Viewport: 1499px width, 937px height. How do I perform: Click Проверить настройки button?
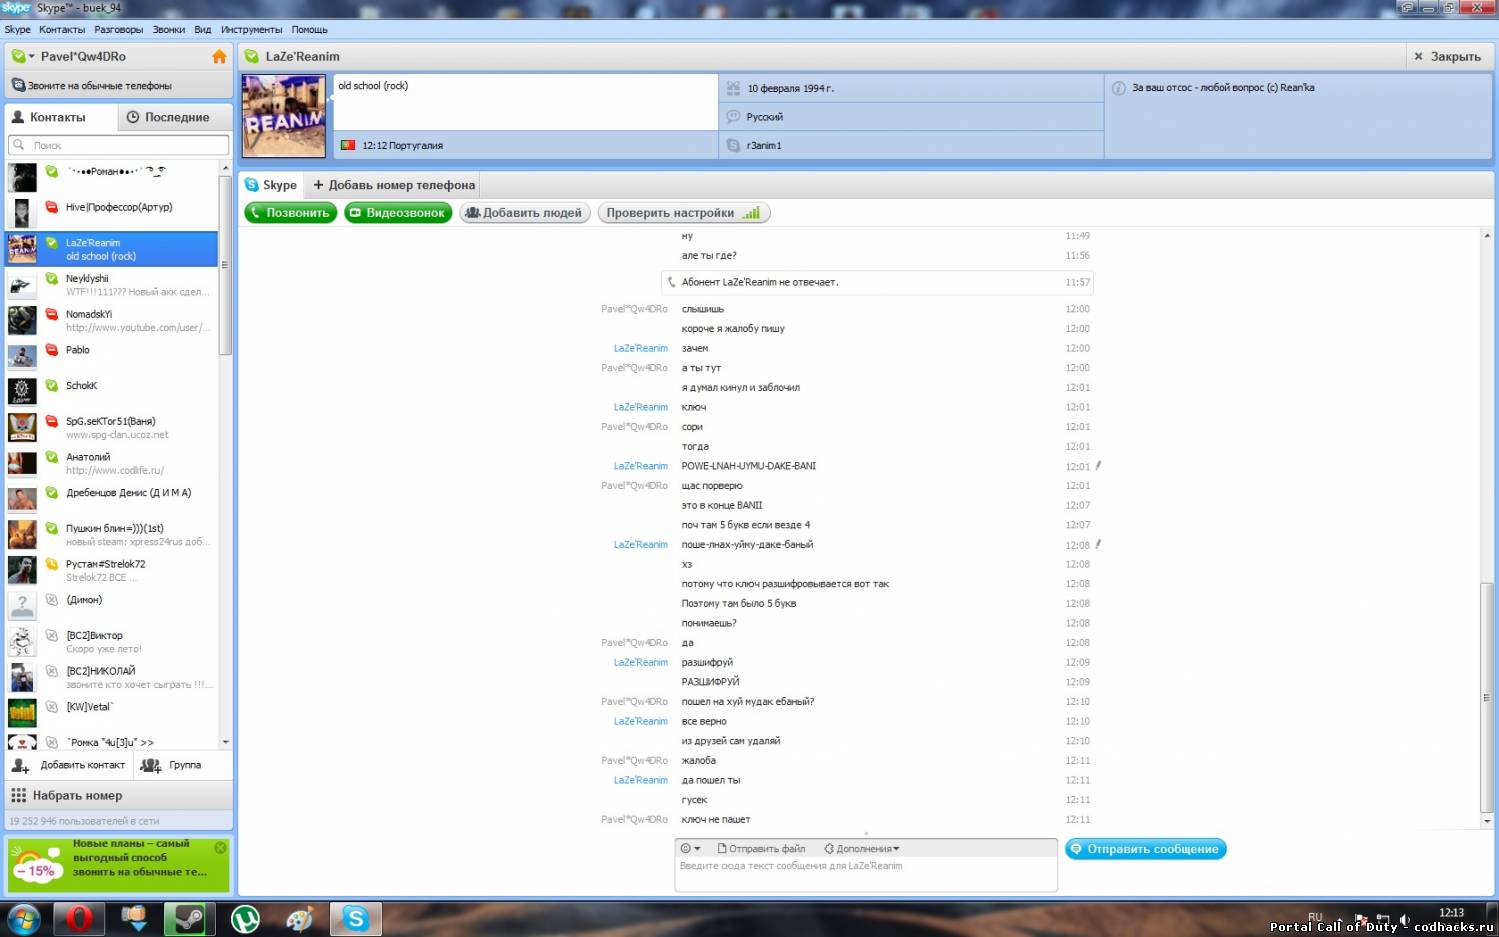684,213
